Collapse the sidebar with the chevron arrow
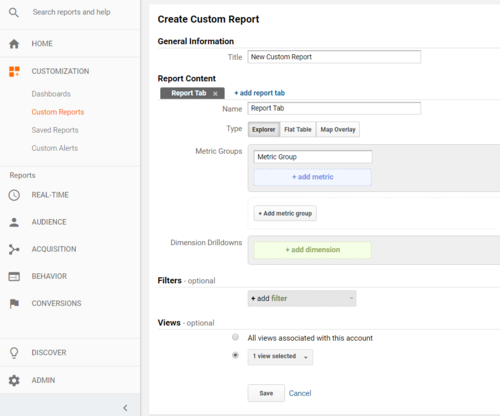 tap(125, 408)
